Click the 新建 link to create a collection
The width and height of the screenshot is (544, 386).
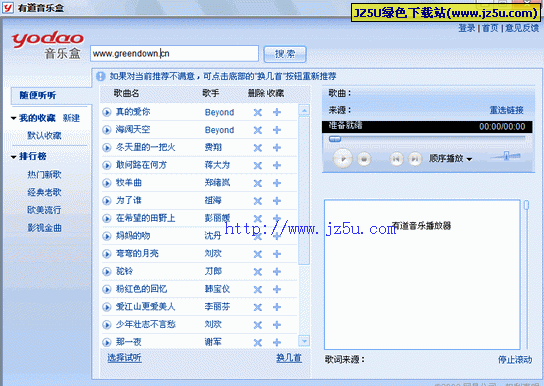(71, 118)
